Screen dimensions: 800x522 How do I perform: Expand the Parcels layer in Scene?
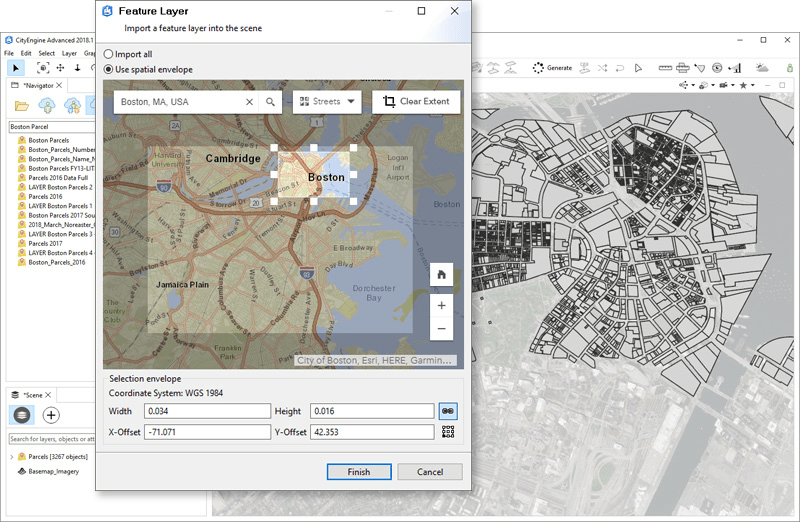(11, 457)
